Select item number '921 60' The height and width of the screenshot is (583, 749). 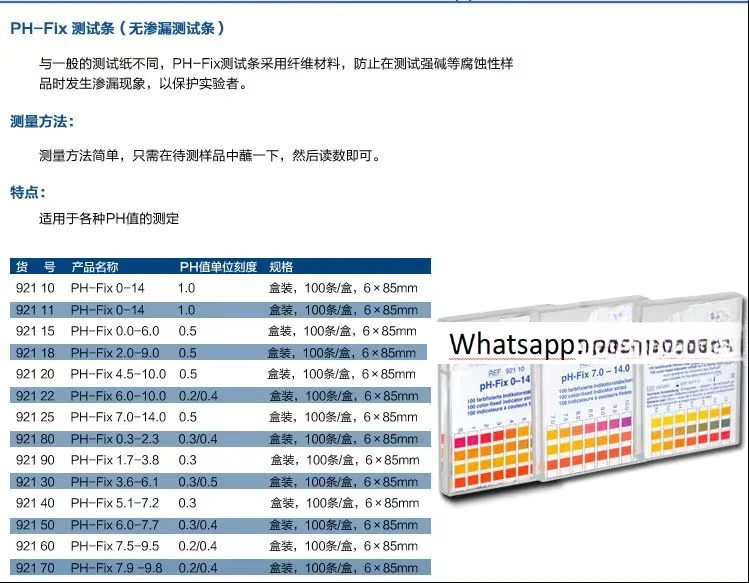click(x=35, y=546)
